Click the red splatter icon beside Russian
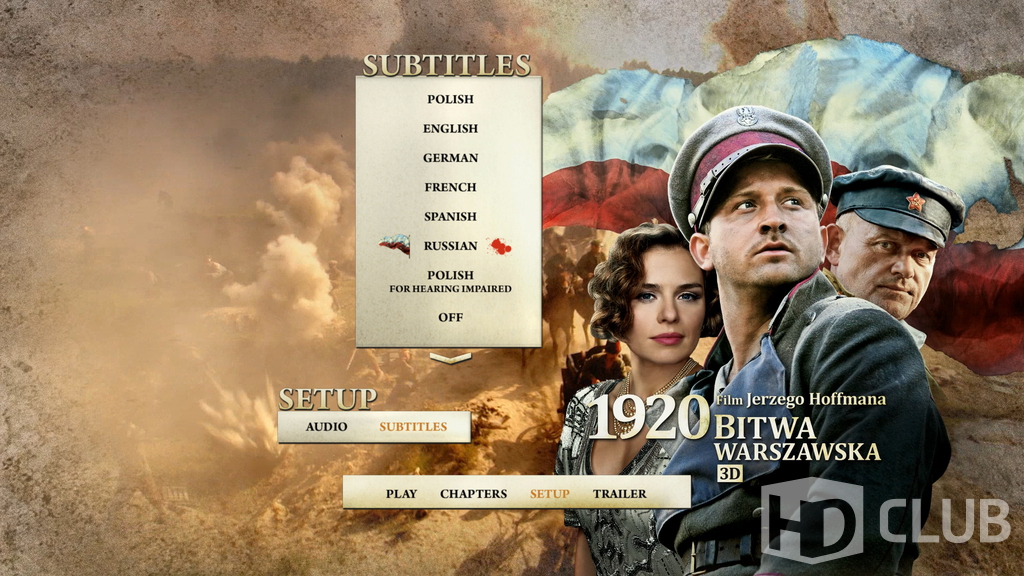Image resolution: width=1024 pixels, height=576 pixels. [500, 246]
